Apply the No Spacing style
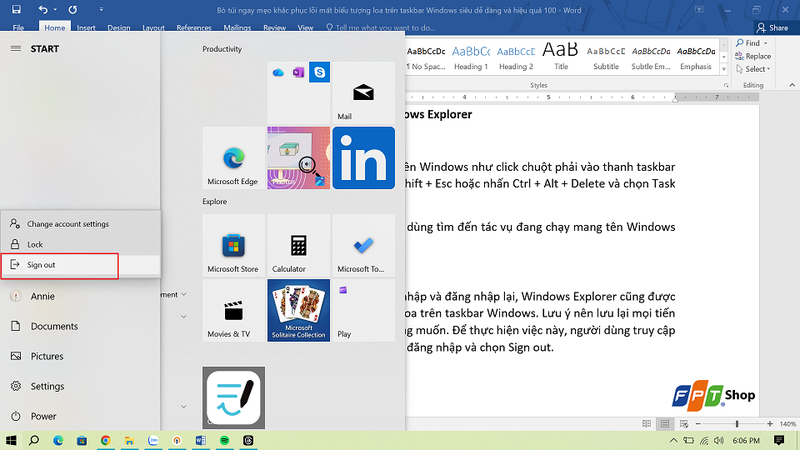800x450 pixels. tap(426, 57)
